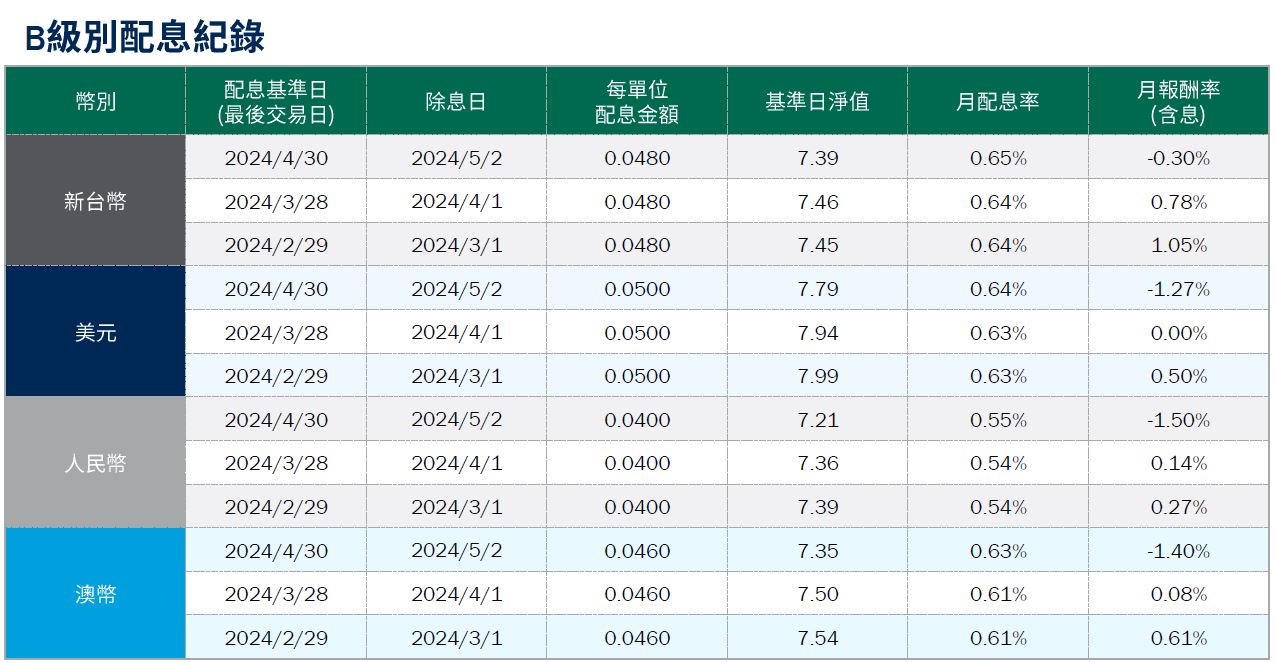The width and height of the screenshot is (1276, 663).
Task: Select the 人民幣 currency row label
Action: pos(96,463)
